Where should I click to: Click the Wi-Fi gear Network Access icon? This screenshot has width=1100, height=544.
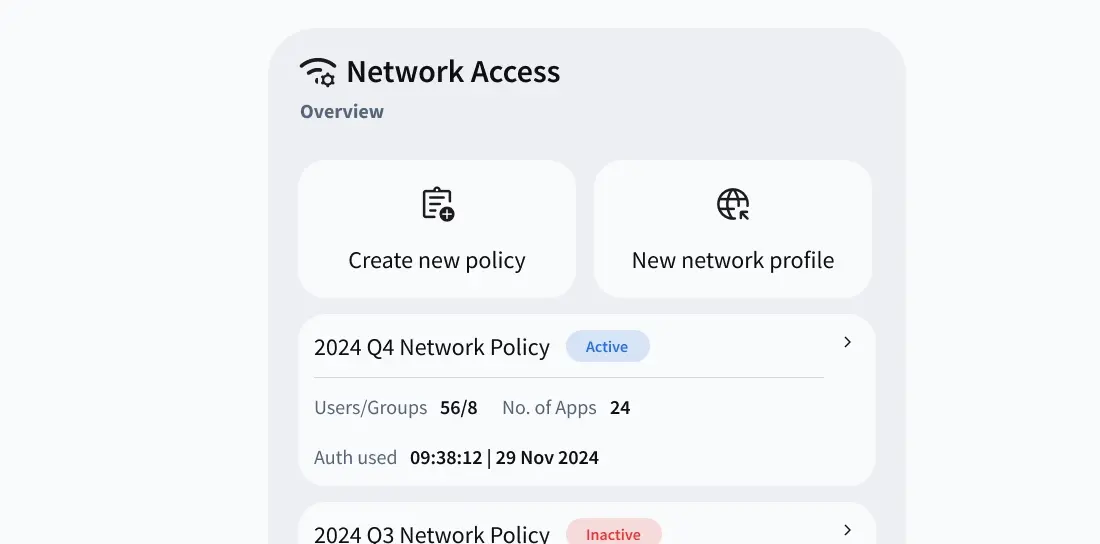(x=318, y=72)
